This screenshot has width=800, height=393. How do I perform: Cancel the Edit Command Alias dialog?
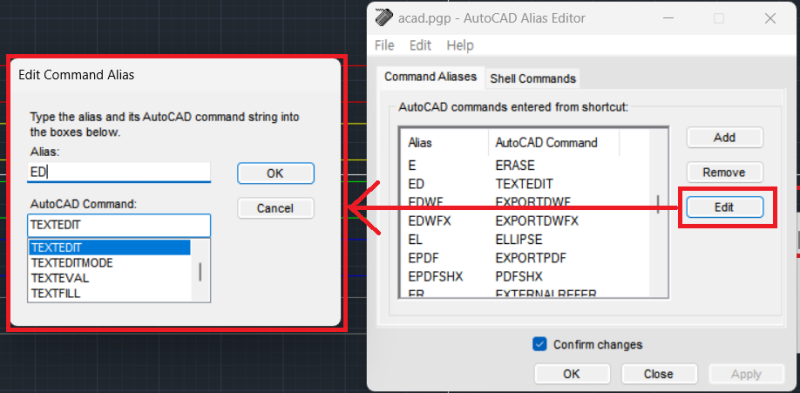(276, 208)
